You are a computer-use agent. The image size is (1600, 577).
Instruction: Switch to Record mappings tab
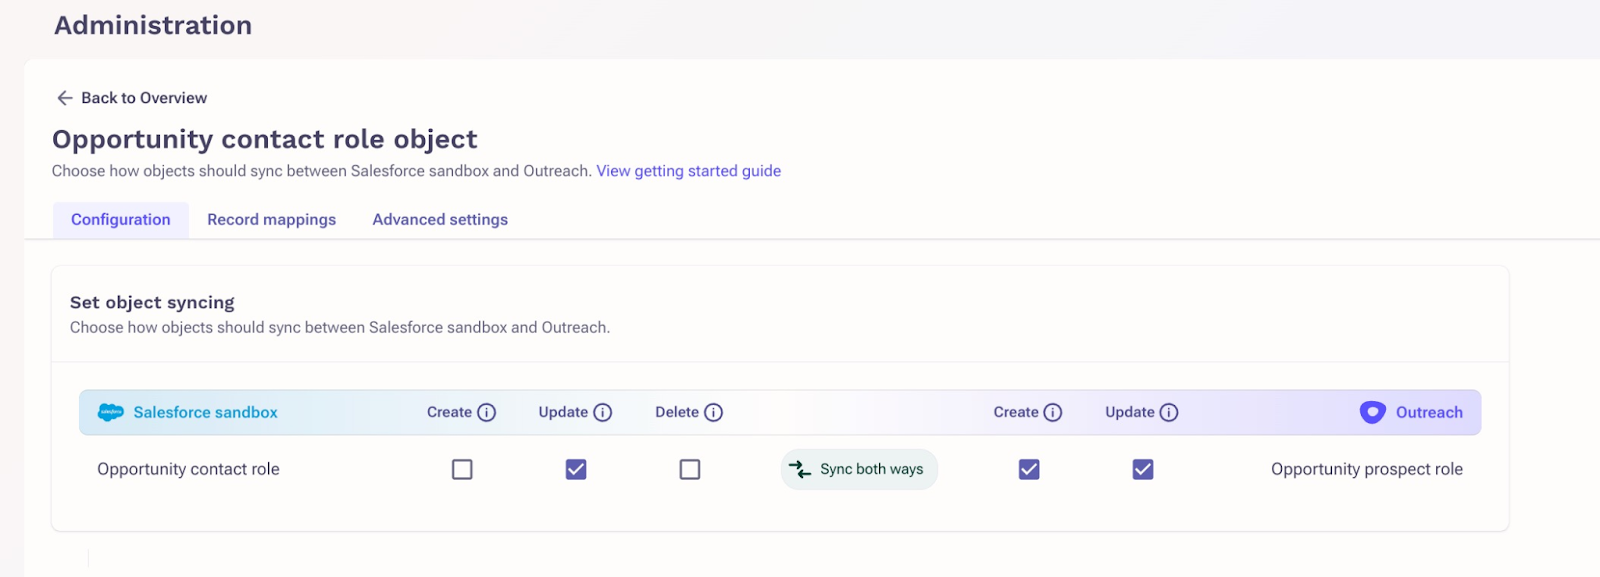272,219
